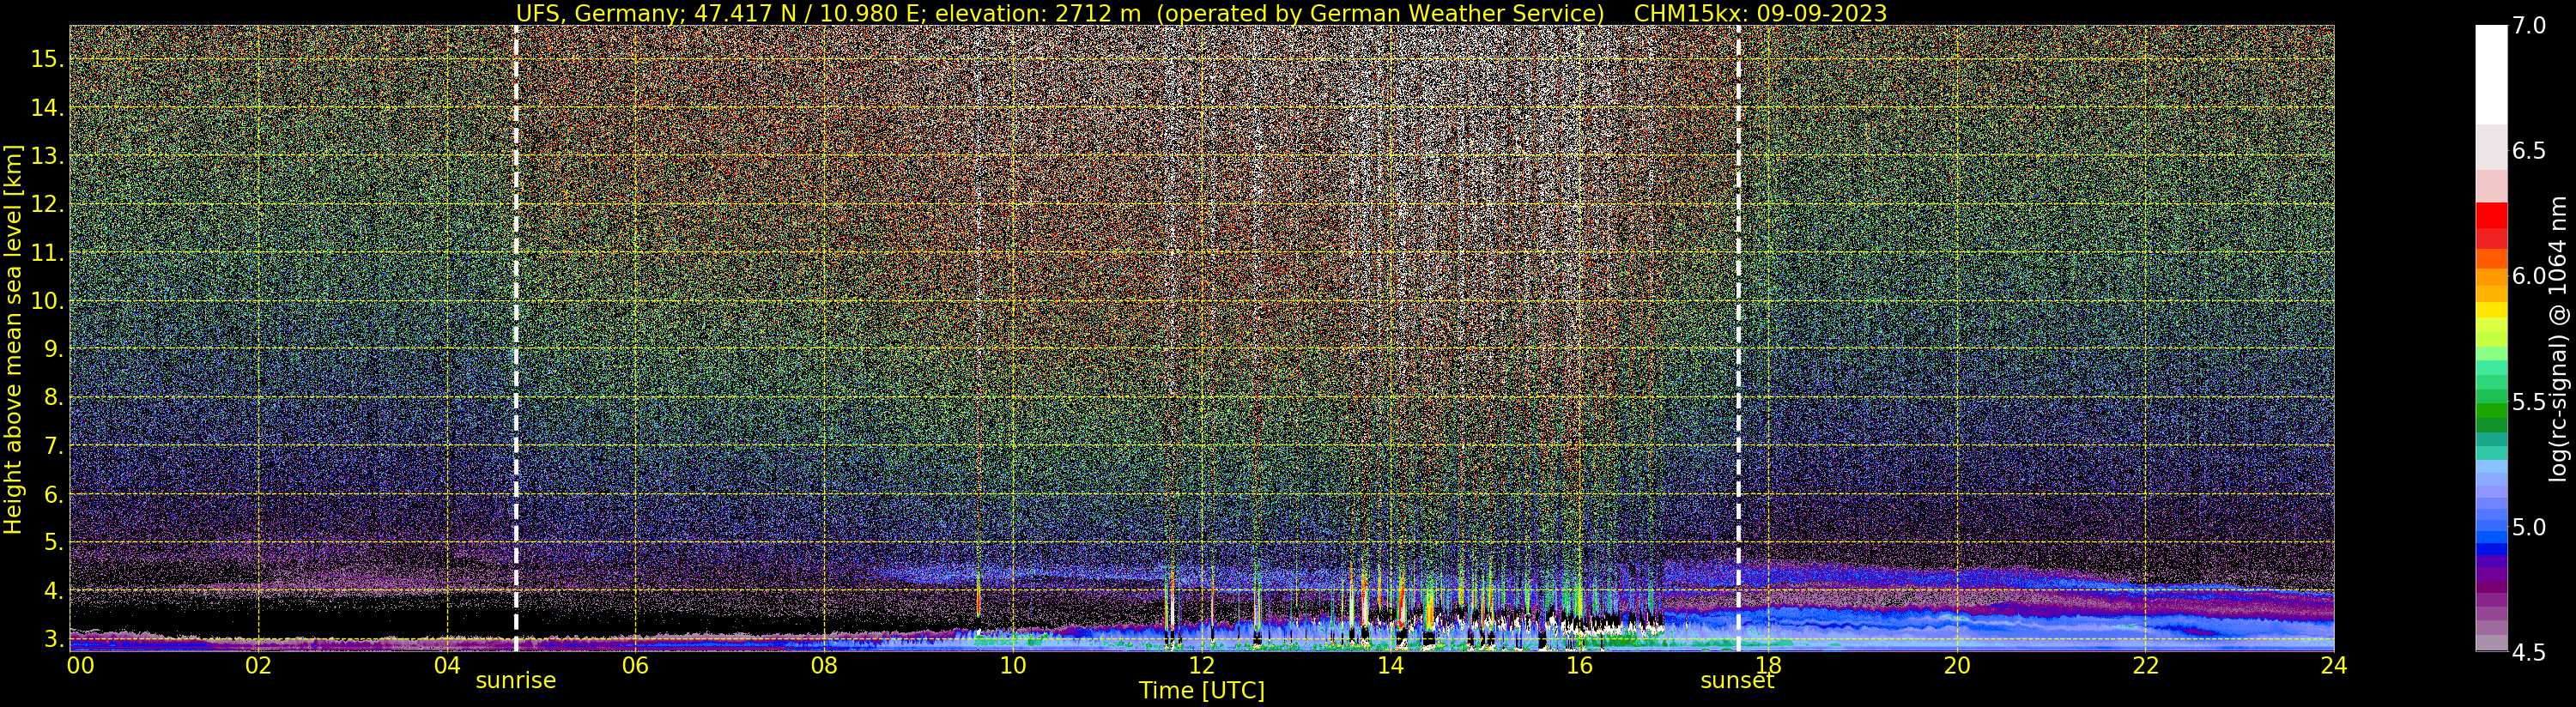Click the height axis tick '12.'
Screen dimensions: 2576x707
coord(47,204)
